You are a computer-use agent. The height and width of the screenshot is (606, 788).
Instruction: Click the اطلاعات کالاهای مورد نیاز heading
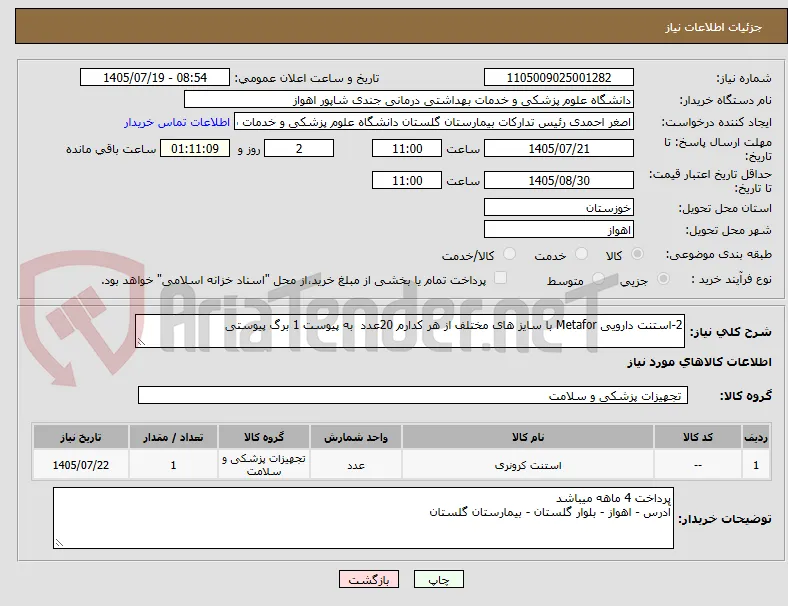tap(699, 362)
